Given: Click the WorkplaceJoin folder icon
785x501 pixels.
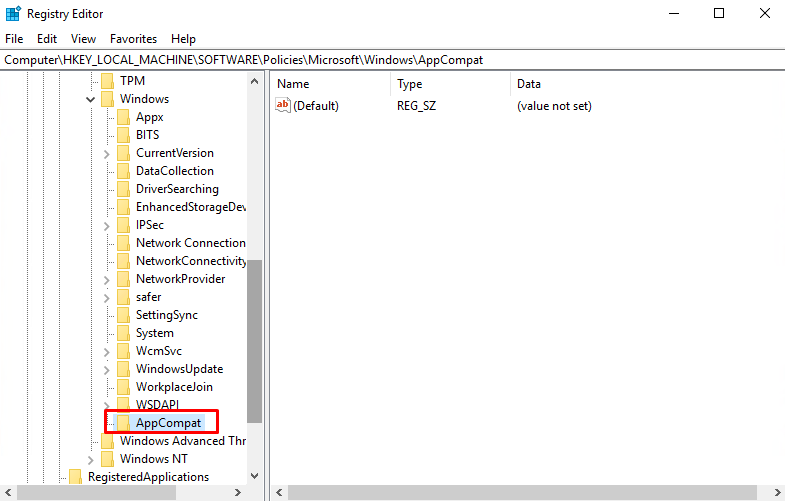Looking at the screenshot, I should click(123, 387).
